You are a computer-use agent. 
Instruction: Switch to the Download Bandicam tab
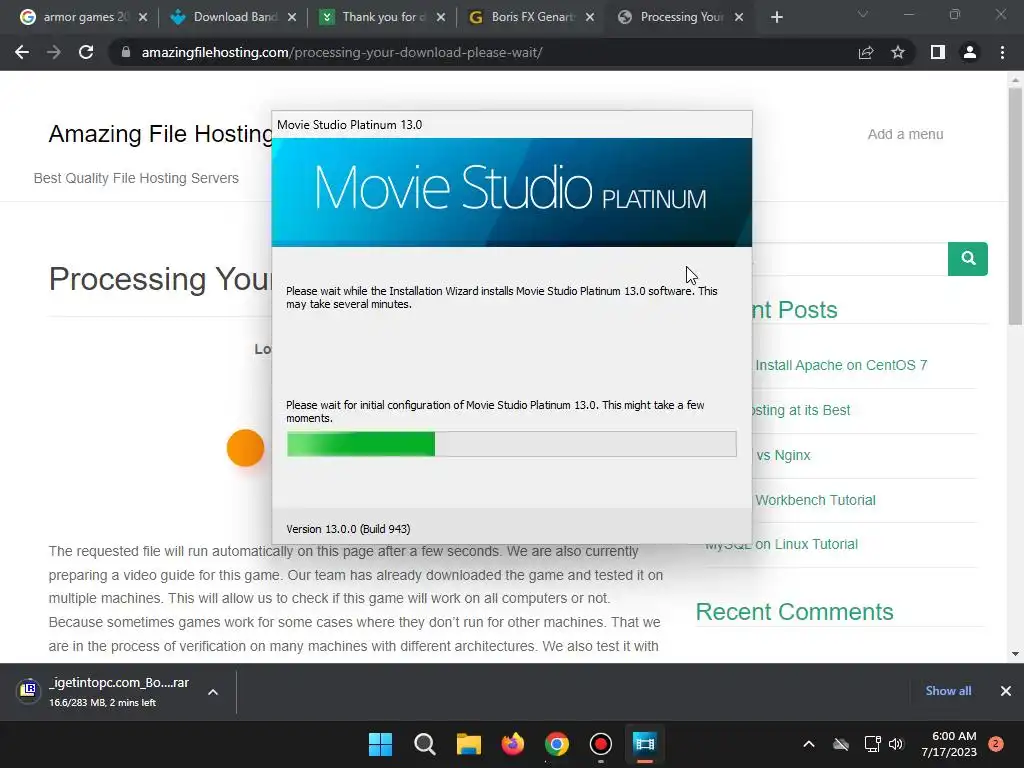coord(234,17)
